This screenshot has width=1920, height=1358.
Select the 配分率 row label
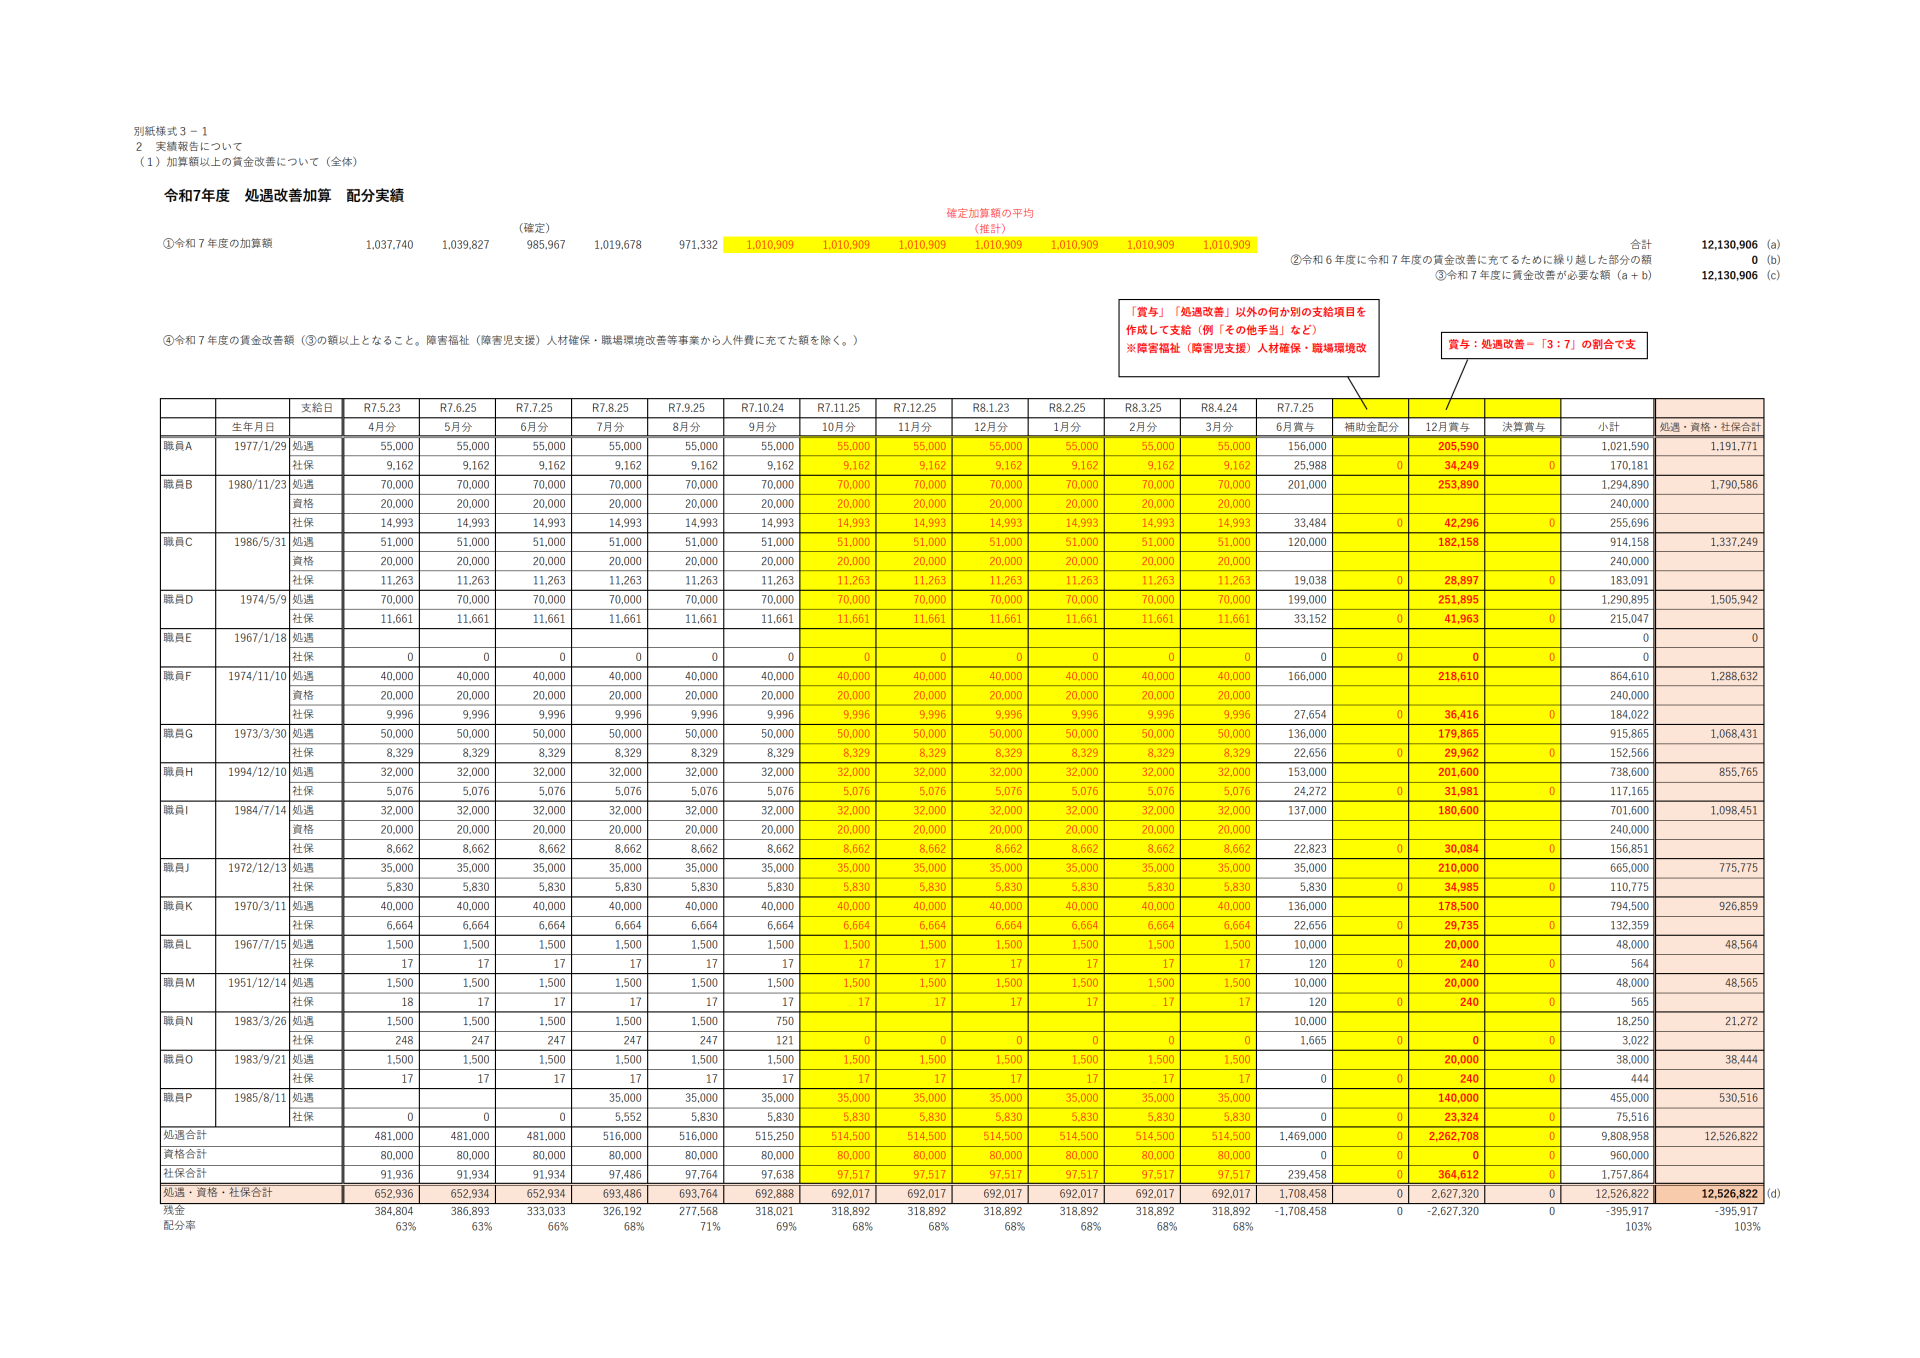coord(179,1226)
